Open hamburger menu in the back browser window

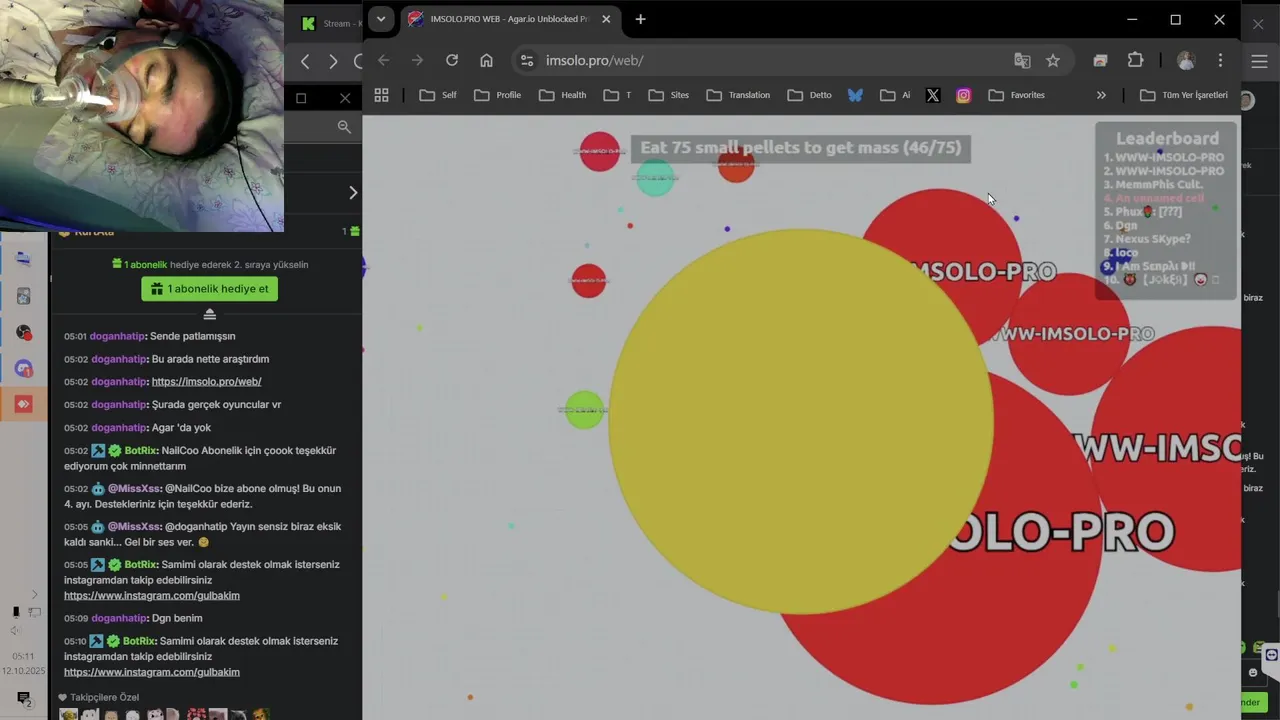(x=1260, y=61)
